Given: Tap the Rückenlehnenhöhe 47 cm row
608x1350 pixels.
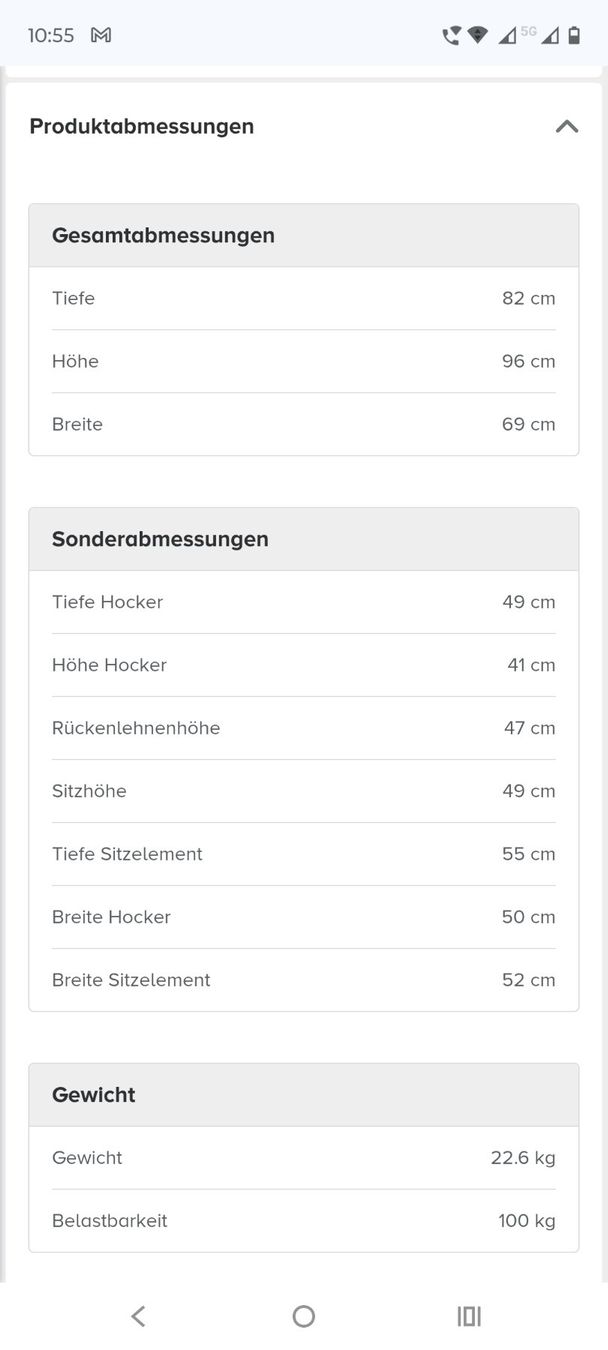Looking at the screenshot, I should [x=304, y=728].
